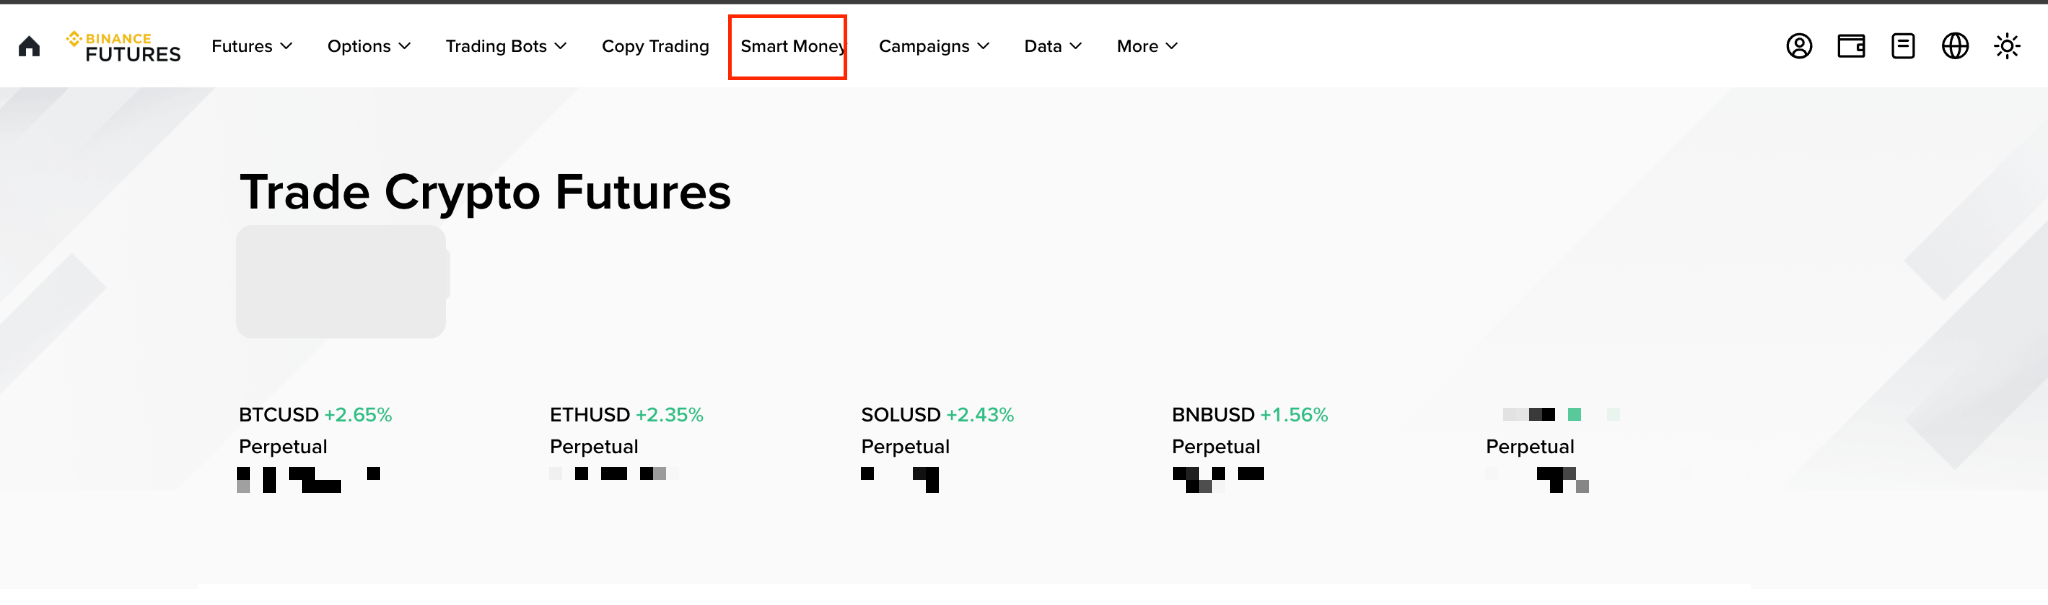Expand the Data dropdown menu

(1053, 46)
